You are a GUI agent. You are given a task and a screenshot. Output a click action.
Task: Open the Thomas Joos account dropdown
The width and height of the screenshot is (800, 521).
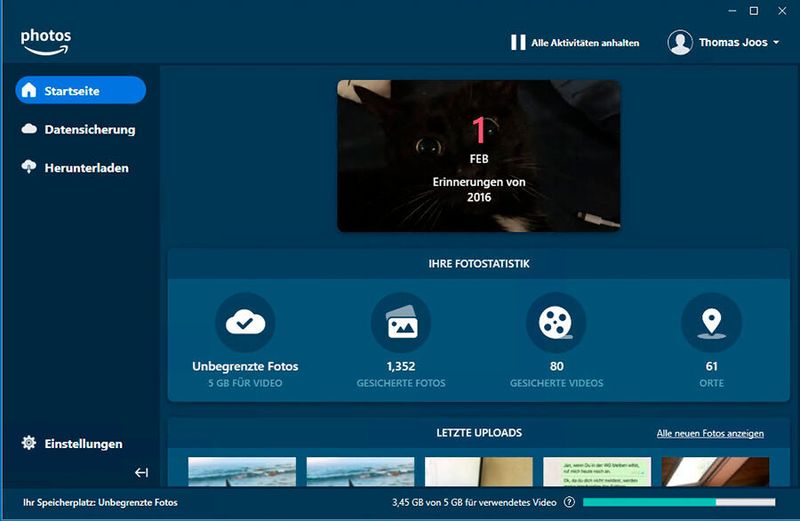[738, 42]
